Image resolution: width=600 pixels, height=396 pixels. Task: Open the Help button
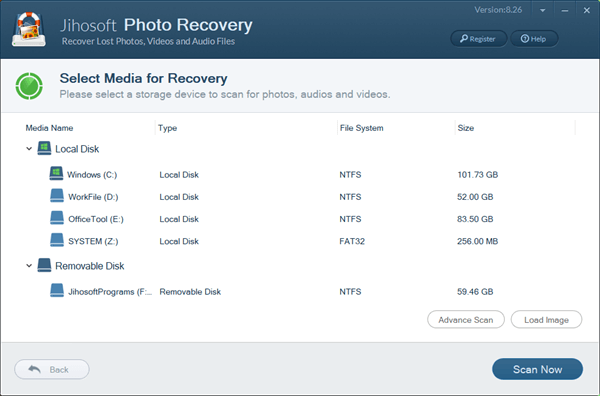(x=534, y=39)
